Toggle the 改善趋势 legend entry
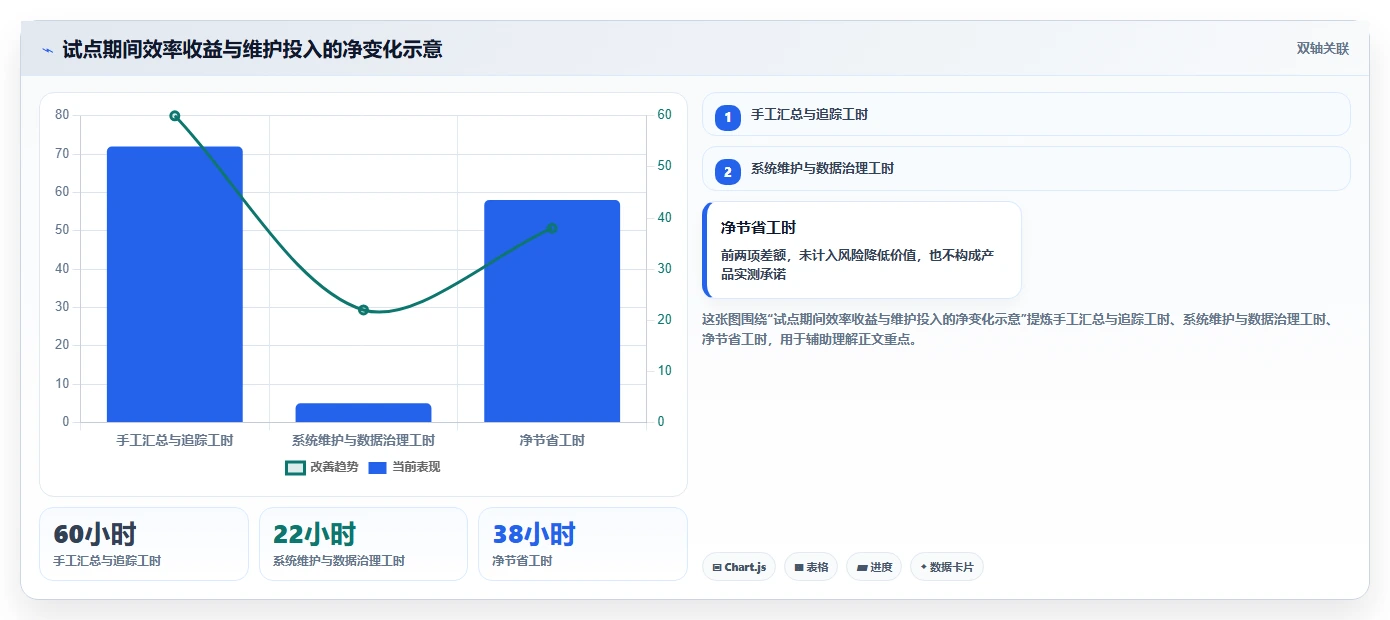The image size is (1390, 620). (x=322, y=467)
